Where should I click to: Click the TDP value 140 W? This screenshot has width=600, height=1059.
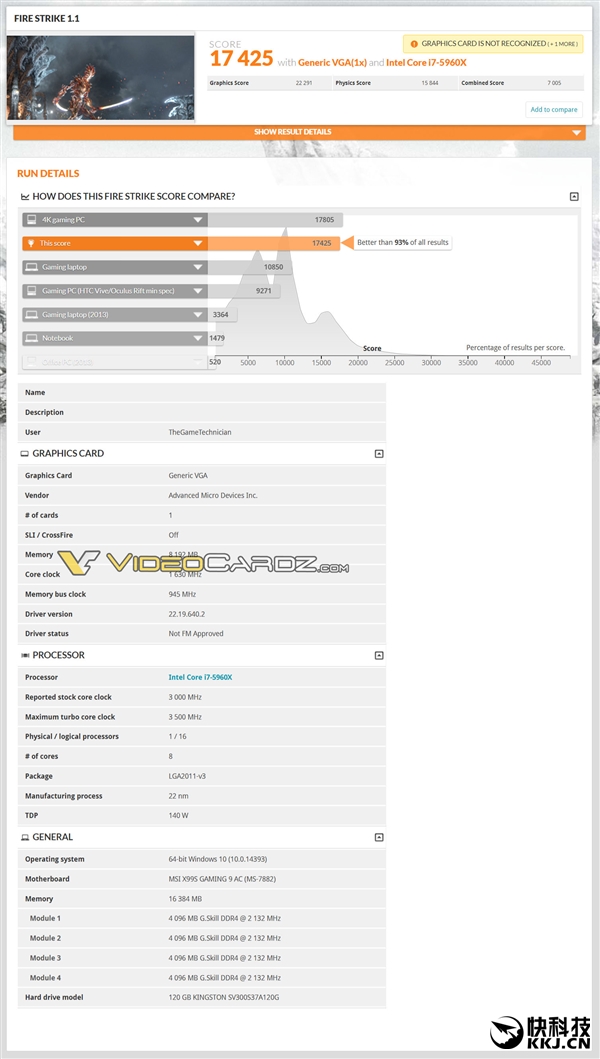point(179,816)
